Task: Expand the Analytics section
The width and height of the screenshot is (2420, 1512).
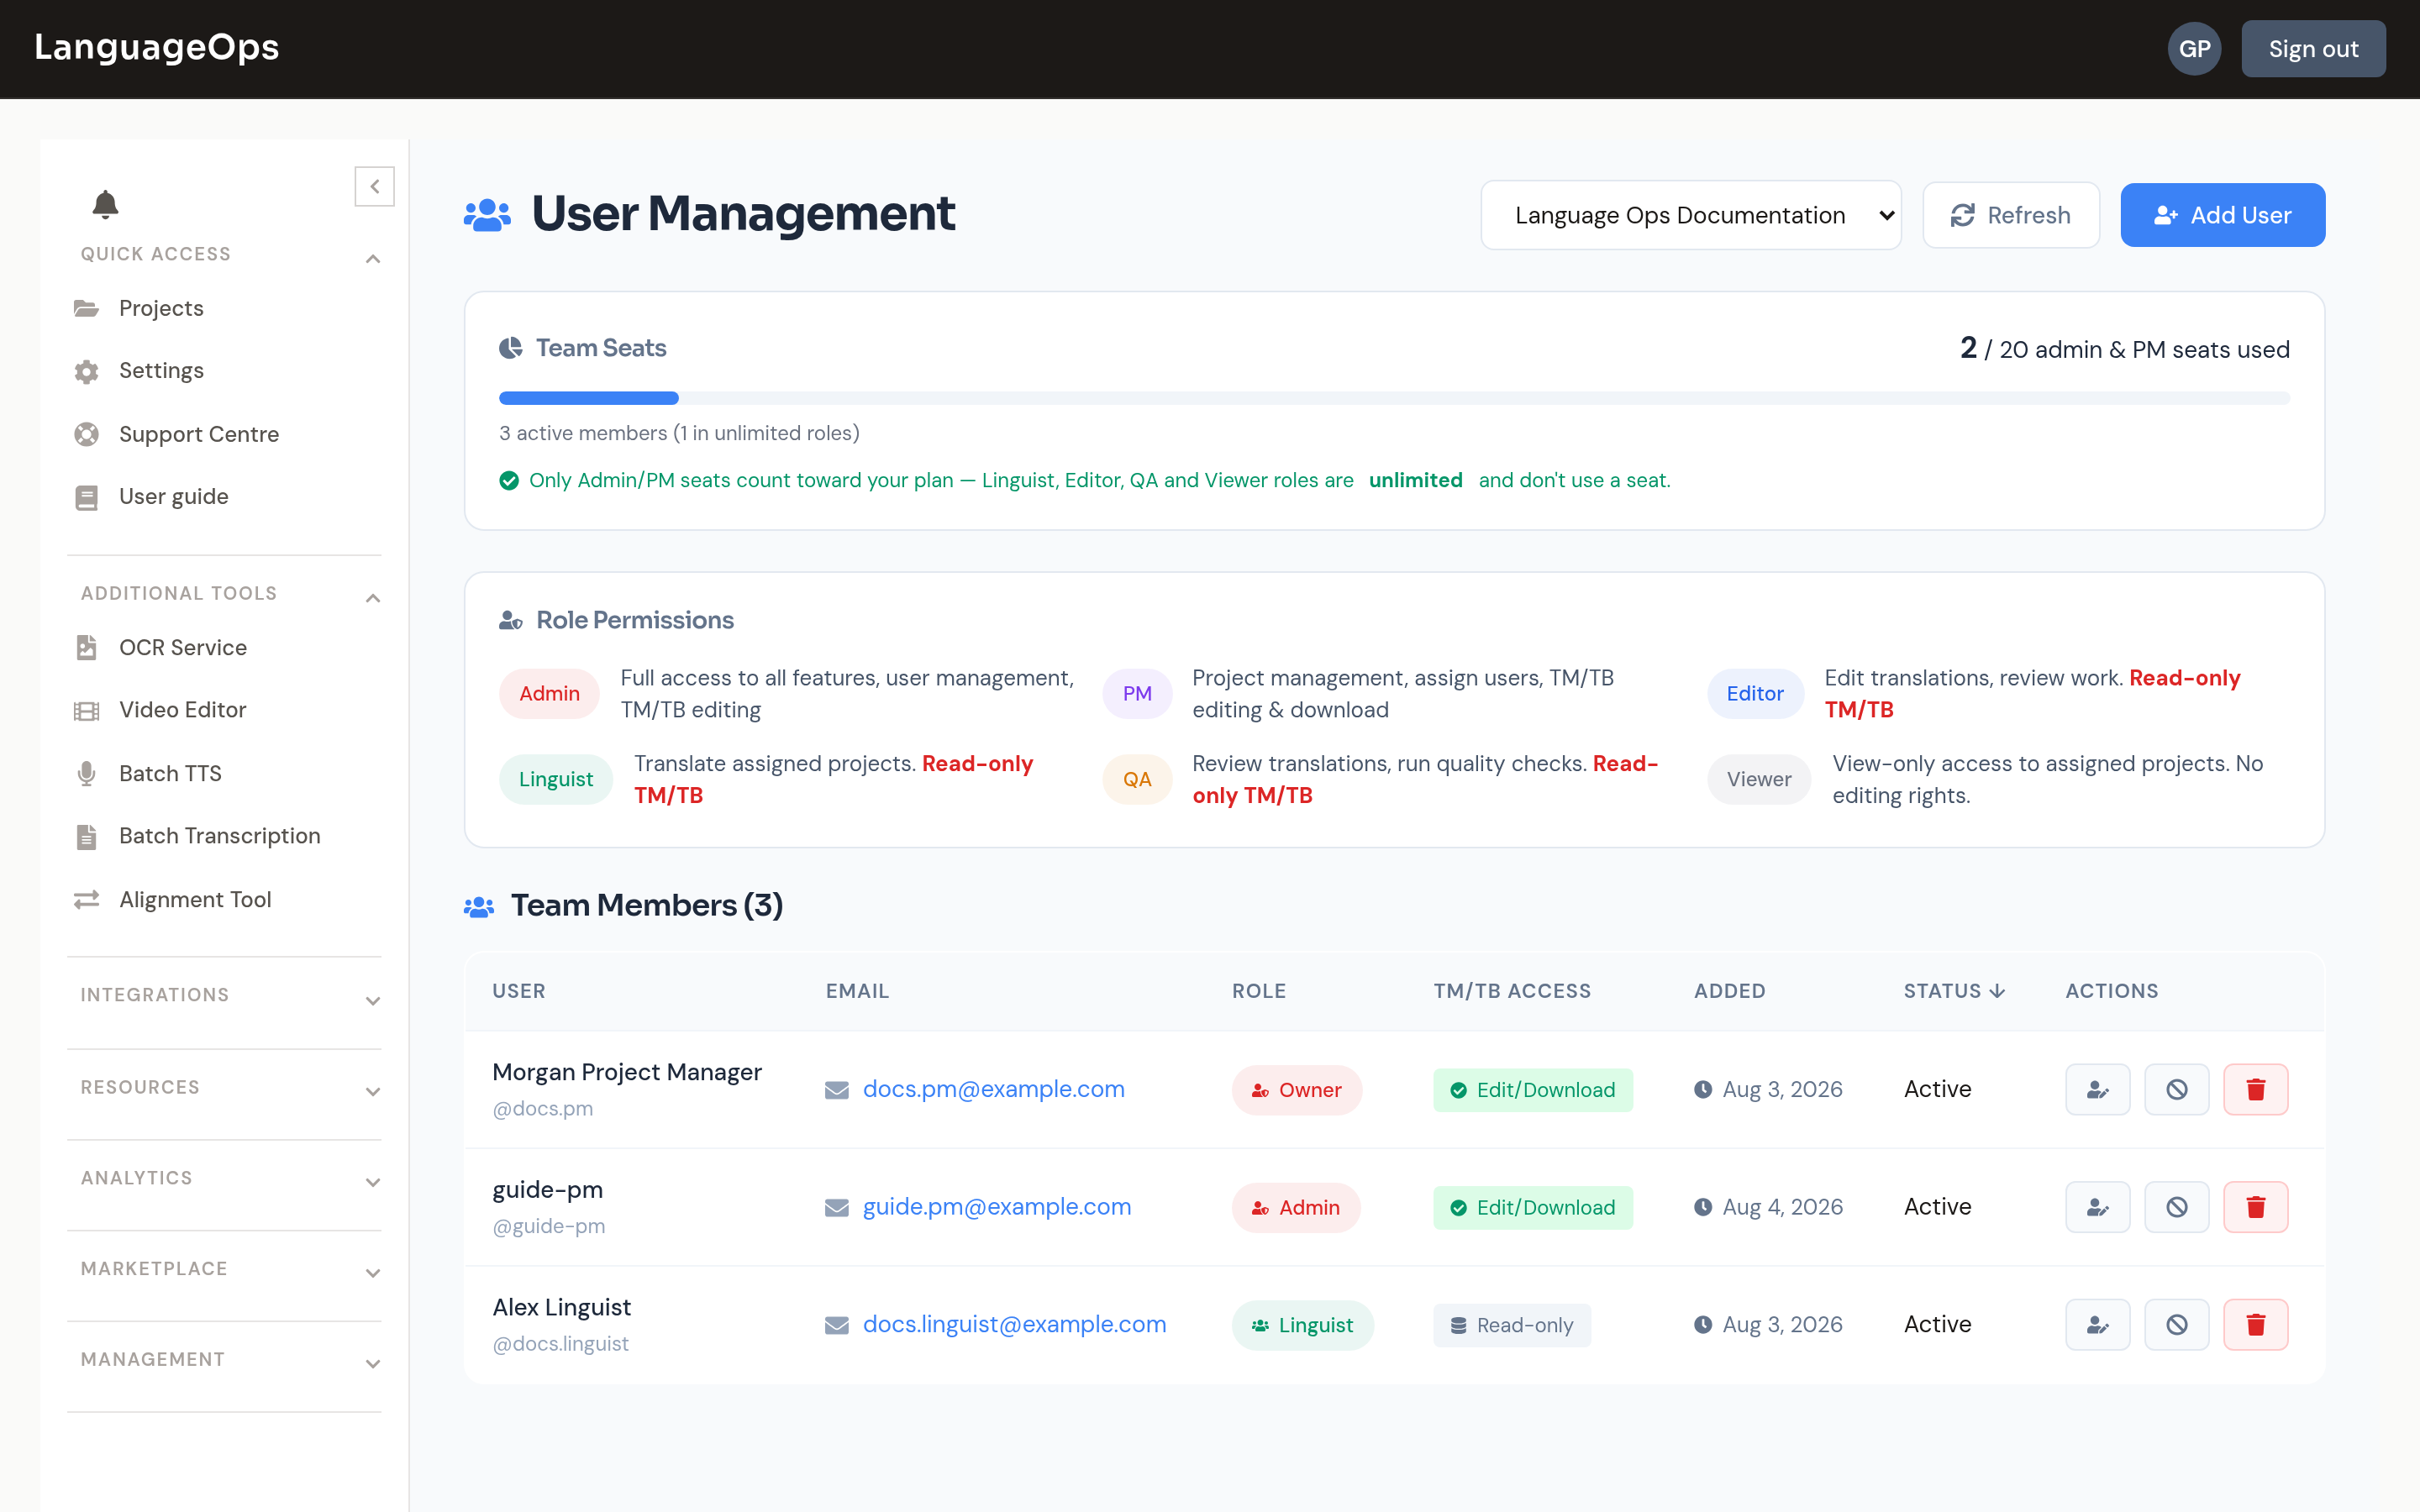Action: (373, 1183)
